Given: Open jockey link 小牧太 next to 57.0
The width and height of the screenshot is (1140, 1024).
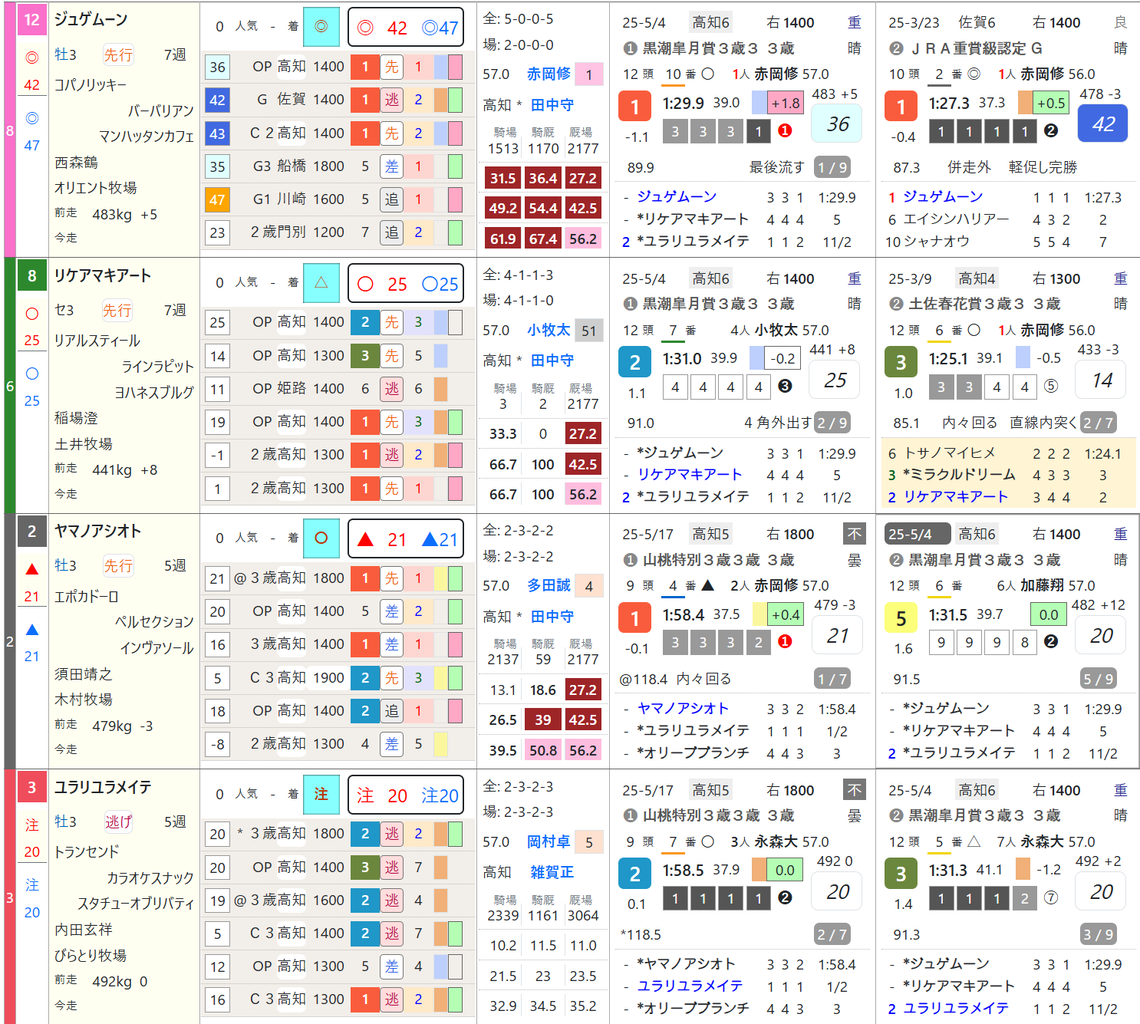Looking at the screenshot, I should 549,330.
